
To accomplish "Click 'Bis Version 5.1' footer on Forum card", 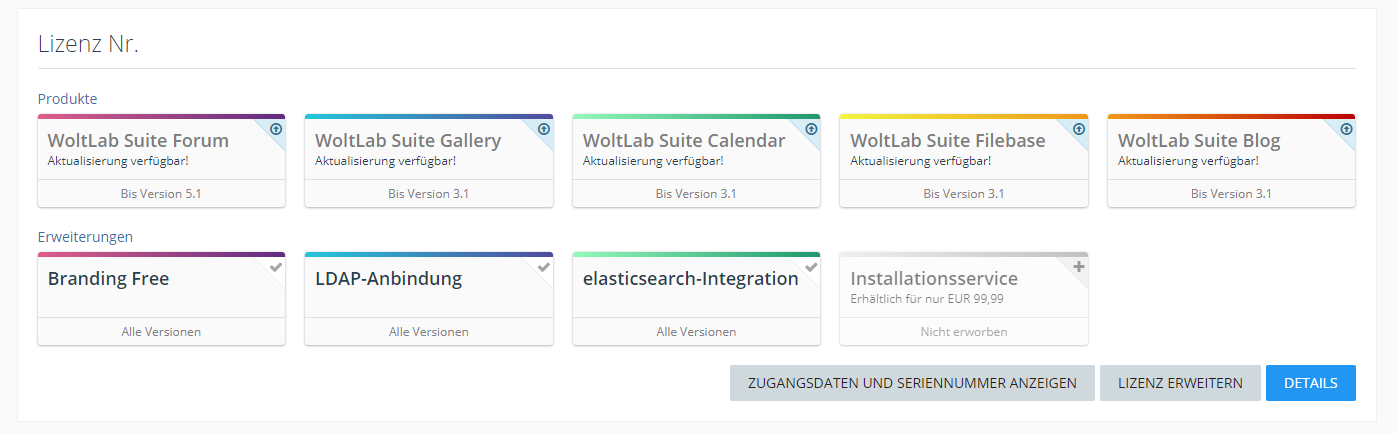I will point(161,194).
